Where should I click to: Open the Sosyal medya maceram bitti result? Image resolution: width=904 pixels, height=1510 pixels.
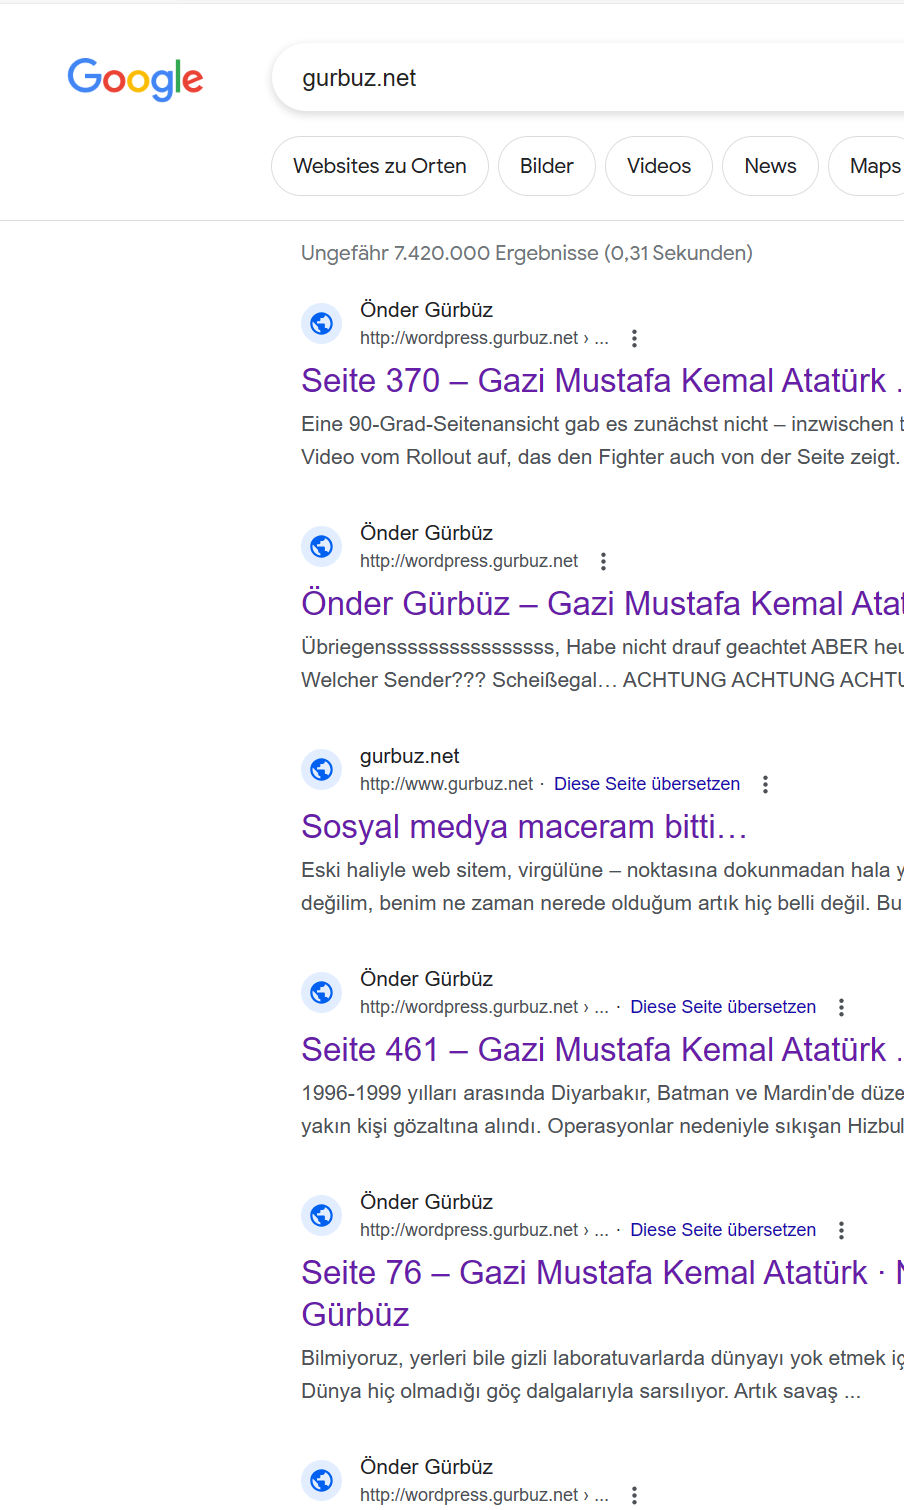tap(524, 827)
